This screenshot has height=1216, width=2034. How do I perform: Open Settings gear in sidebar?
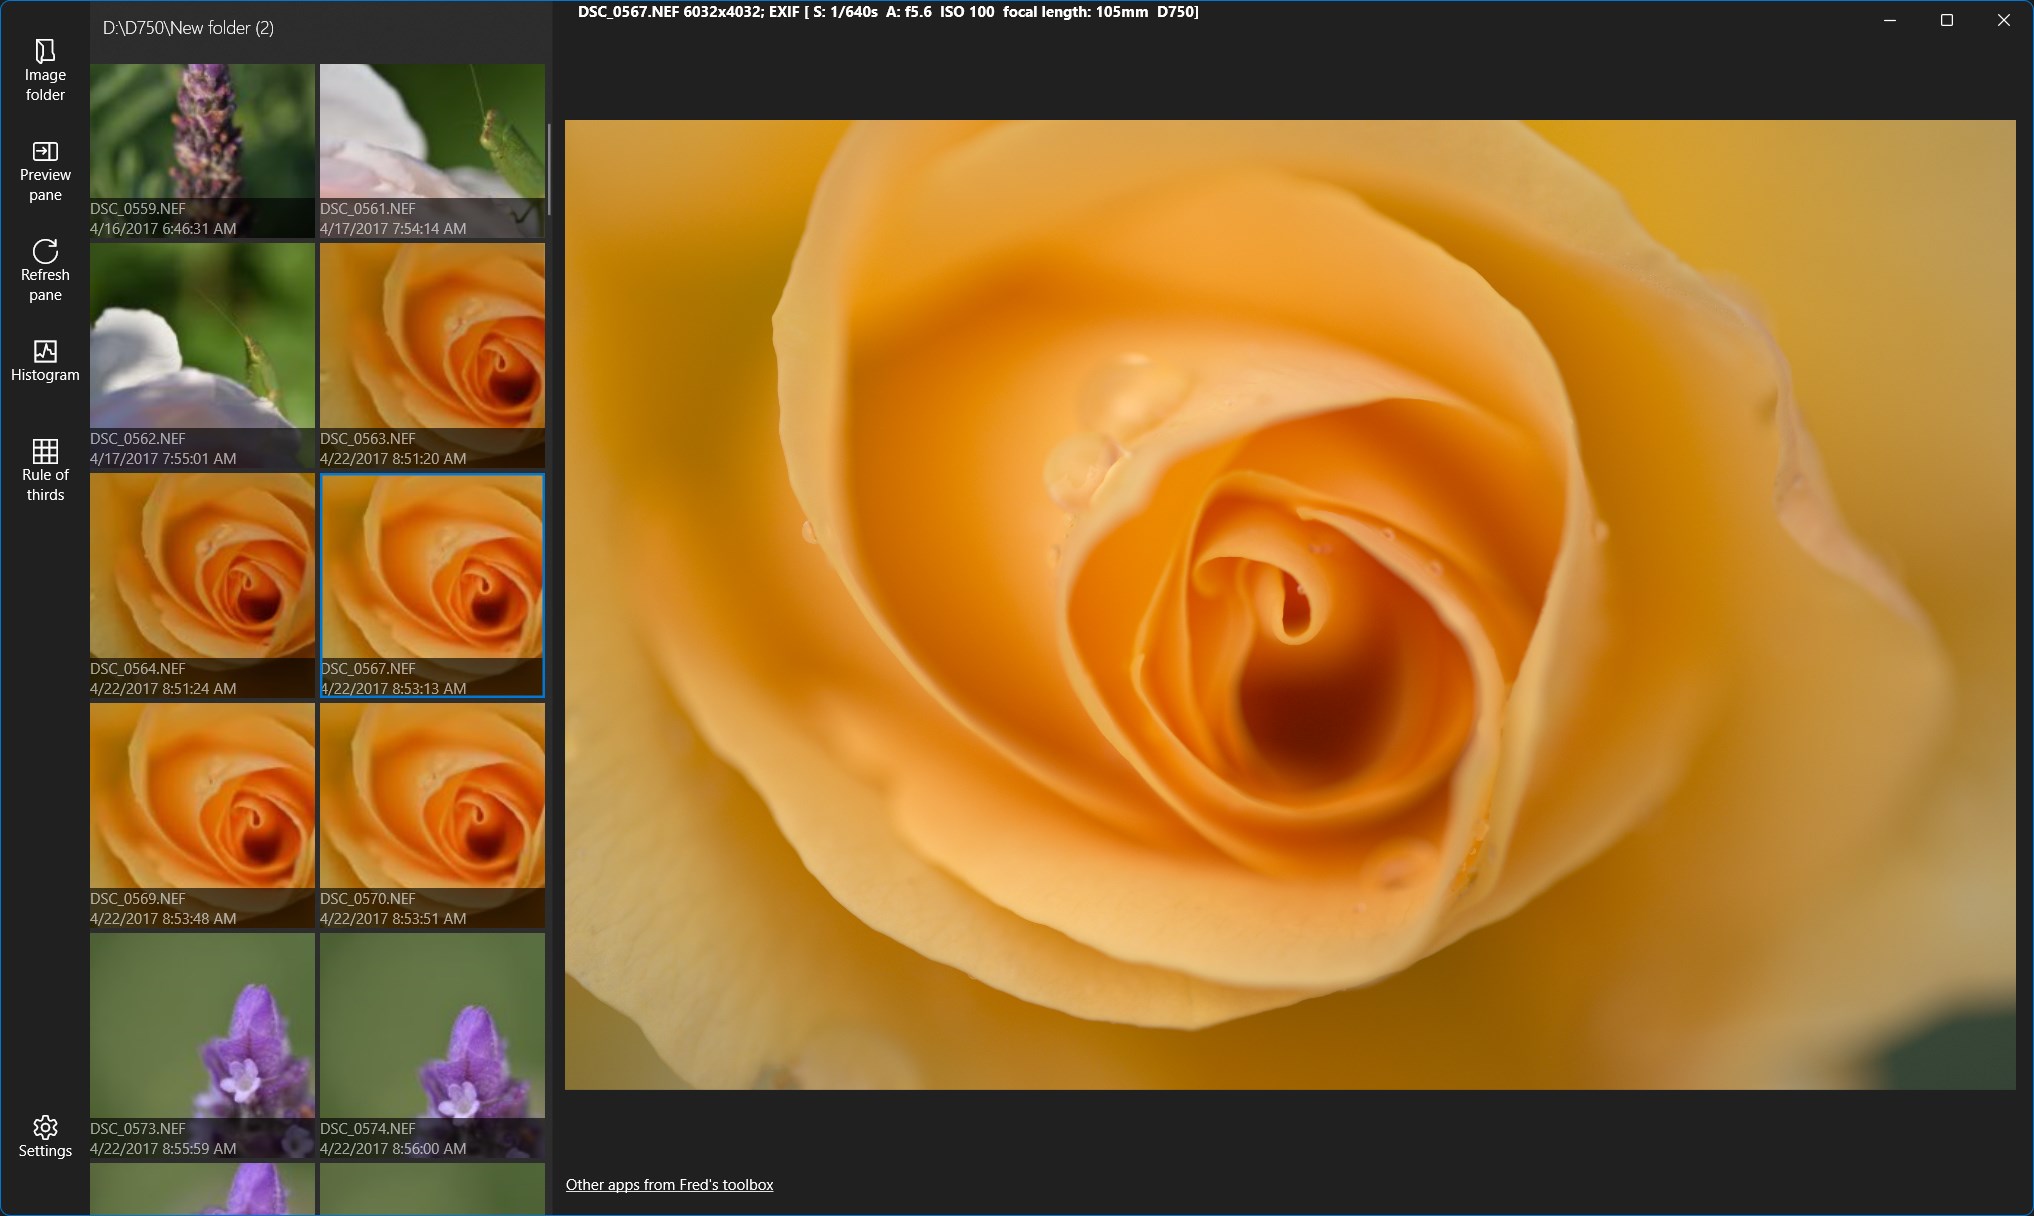click(45, 1137)
